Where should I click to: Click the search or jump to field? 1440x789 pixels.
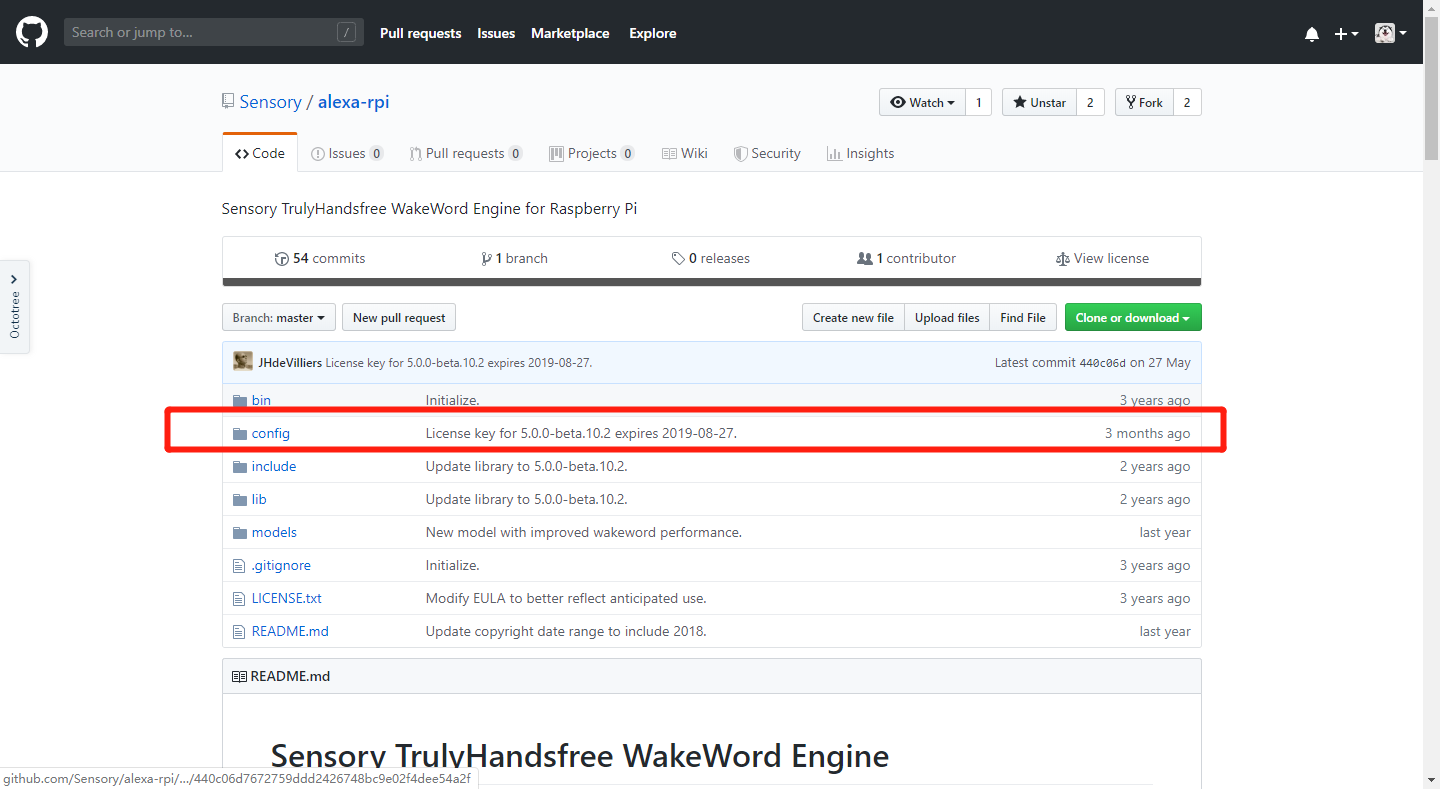point(200,31)
